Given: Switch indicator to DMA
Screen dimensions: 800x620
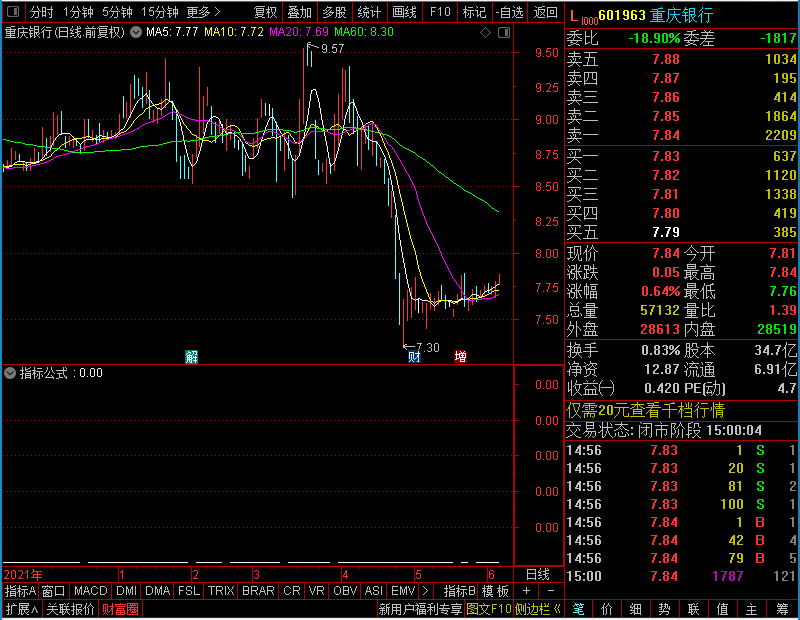Looking at the screenshot, I should 157,591.
